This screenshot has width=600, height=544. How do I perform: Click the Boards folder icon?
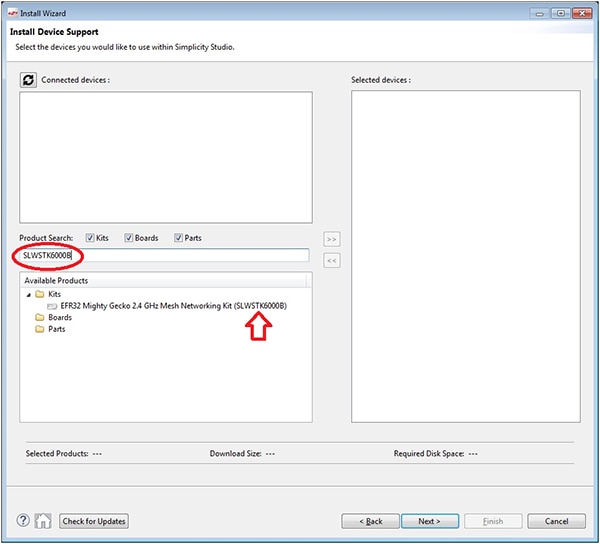[40, 317]
